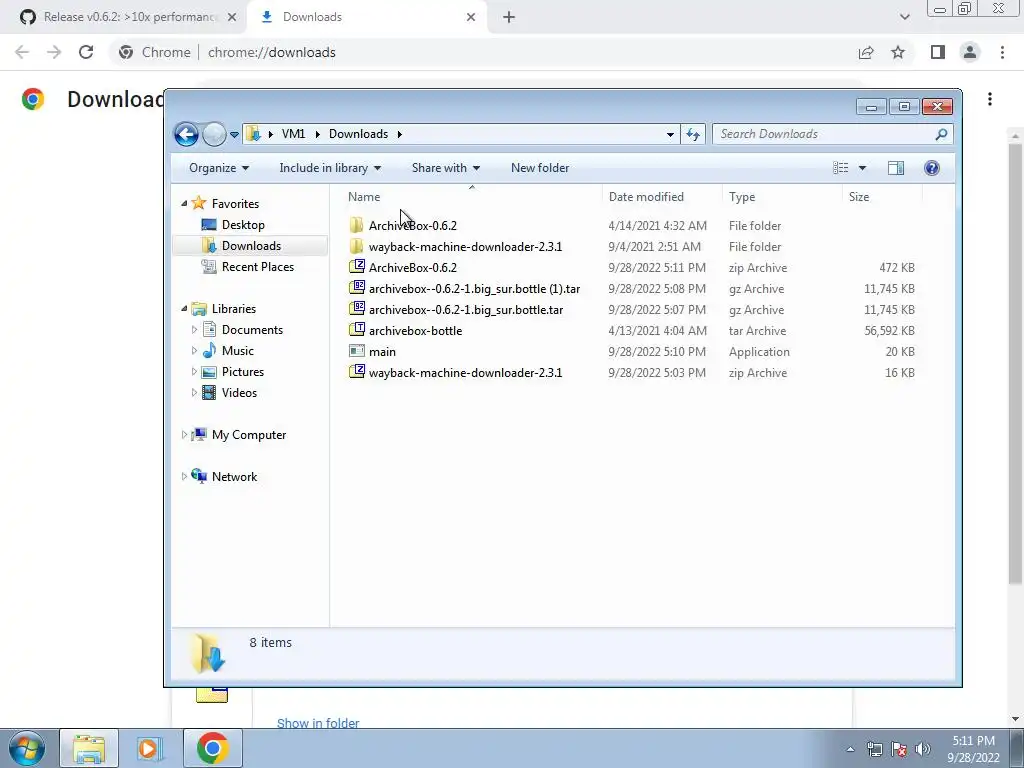
Task: Click the Explorer forward navigation arrow
Action: (x=214, y=135)
